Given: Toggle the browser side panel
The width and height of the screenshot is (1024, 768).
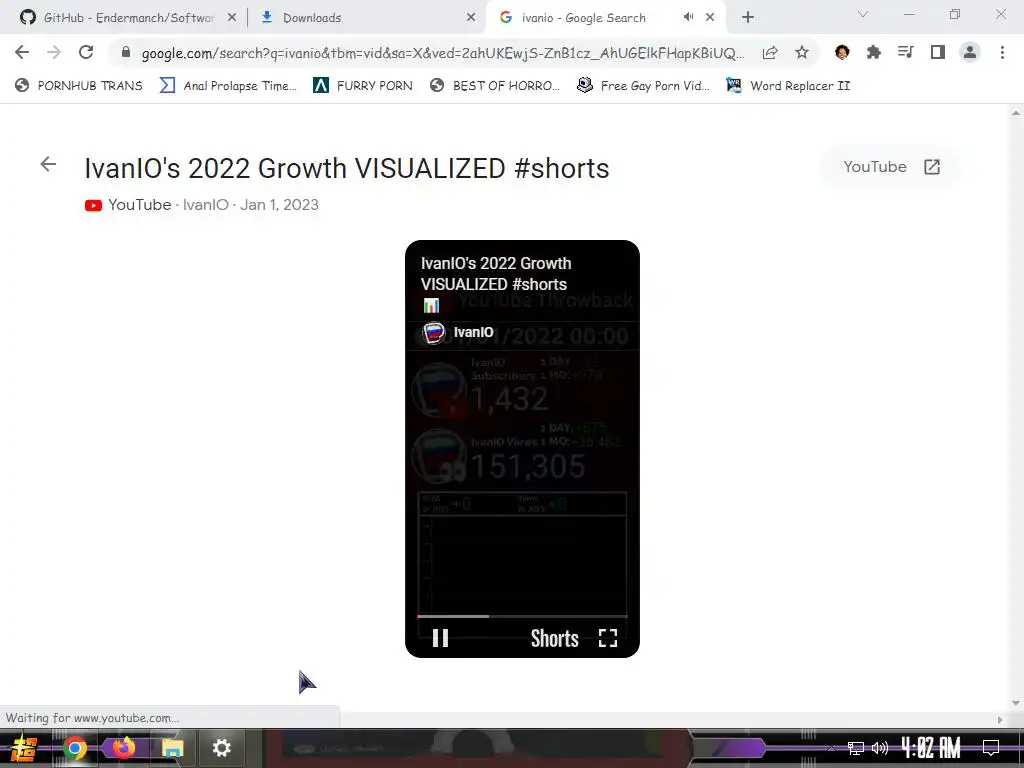Looking at the screenshot, I should tap(938, 52).
